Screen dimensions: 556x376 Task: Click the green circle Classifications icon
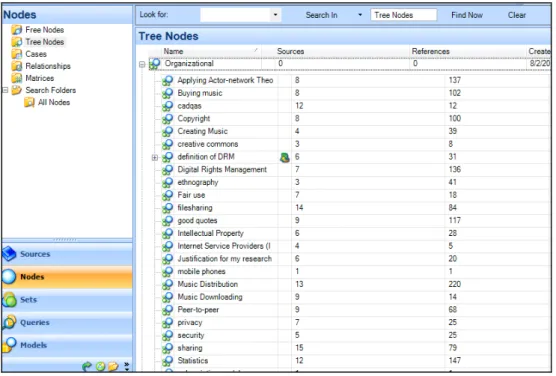tap(101, 366)
